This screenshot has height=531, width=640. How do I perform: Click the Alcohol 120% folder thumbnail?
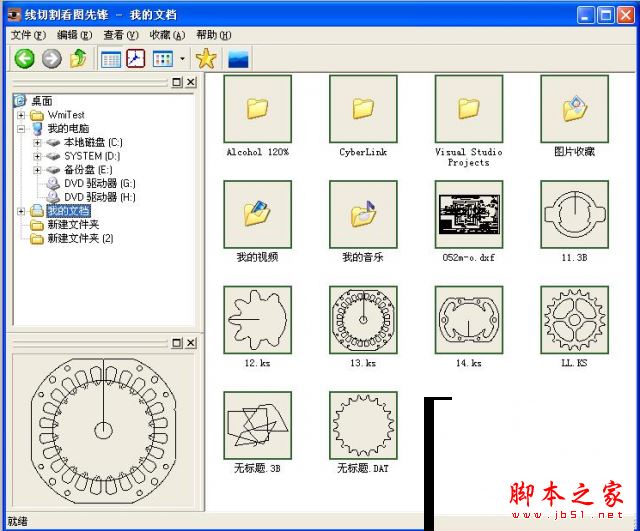(x=258, y=109)
